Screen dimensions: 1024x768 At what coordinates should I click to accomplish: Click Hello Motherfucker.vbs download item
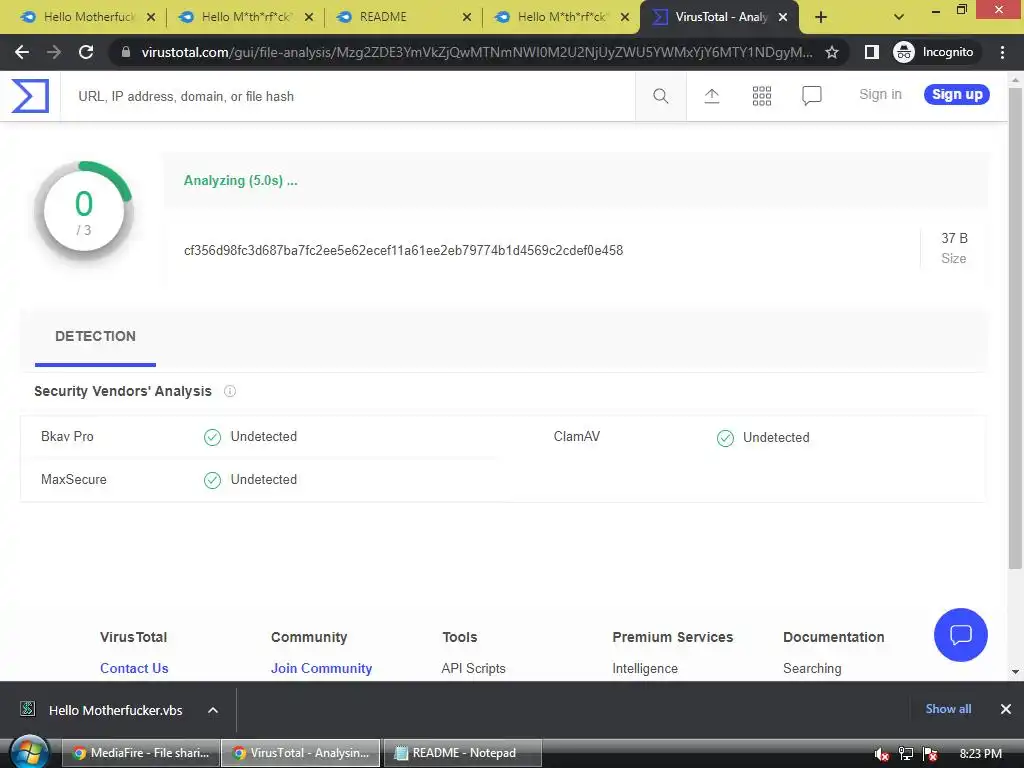tap(116, 710)
